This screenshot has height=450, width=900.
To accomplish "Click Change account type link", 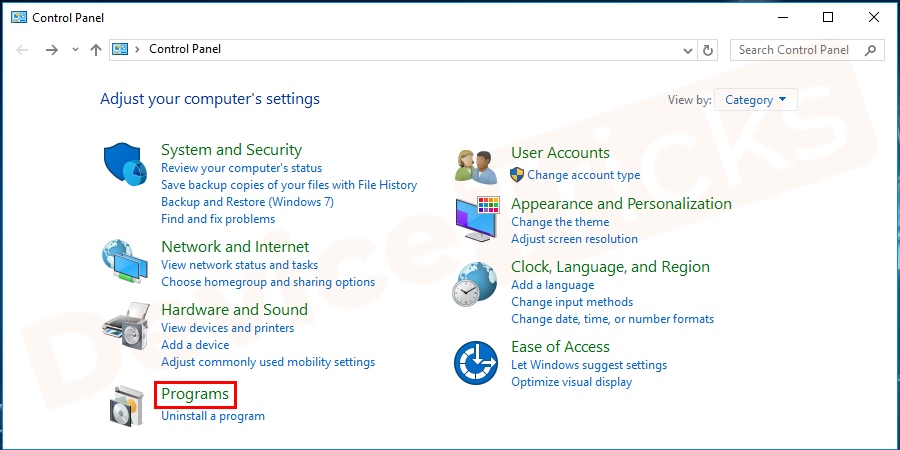I will click(584, 175).
